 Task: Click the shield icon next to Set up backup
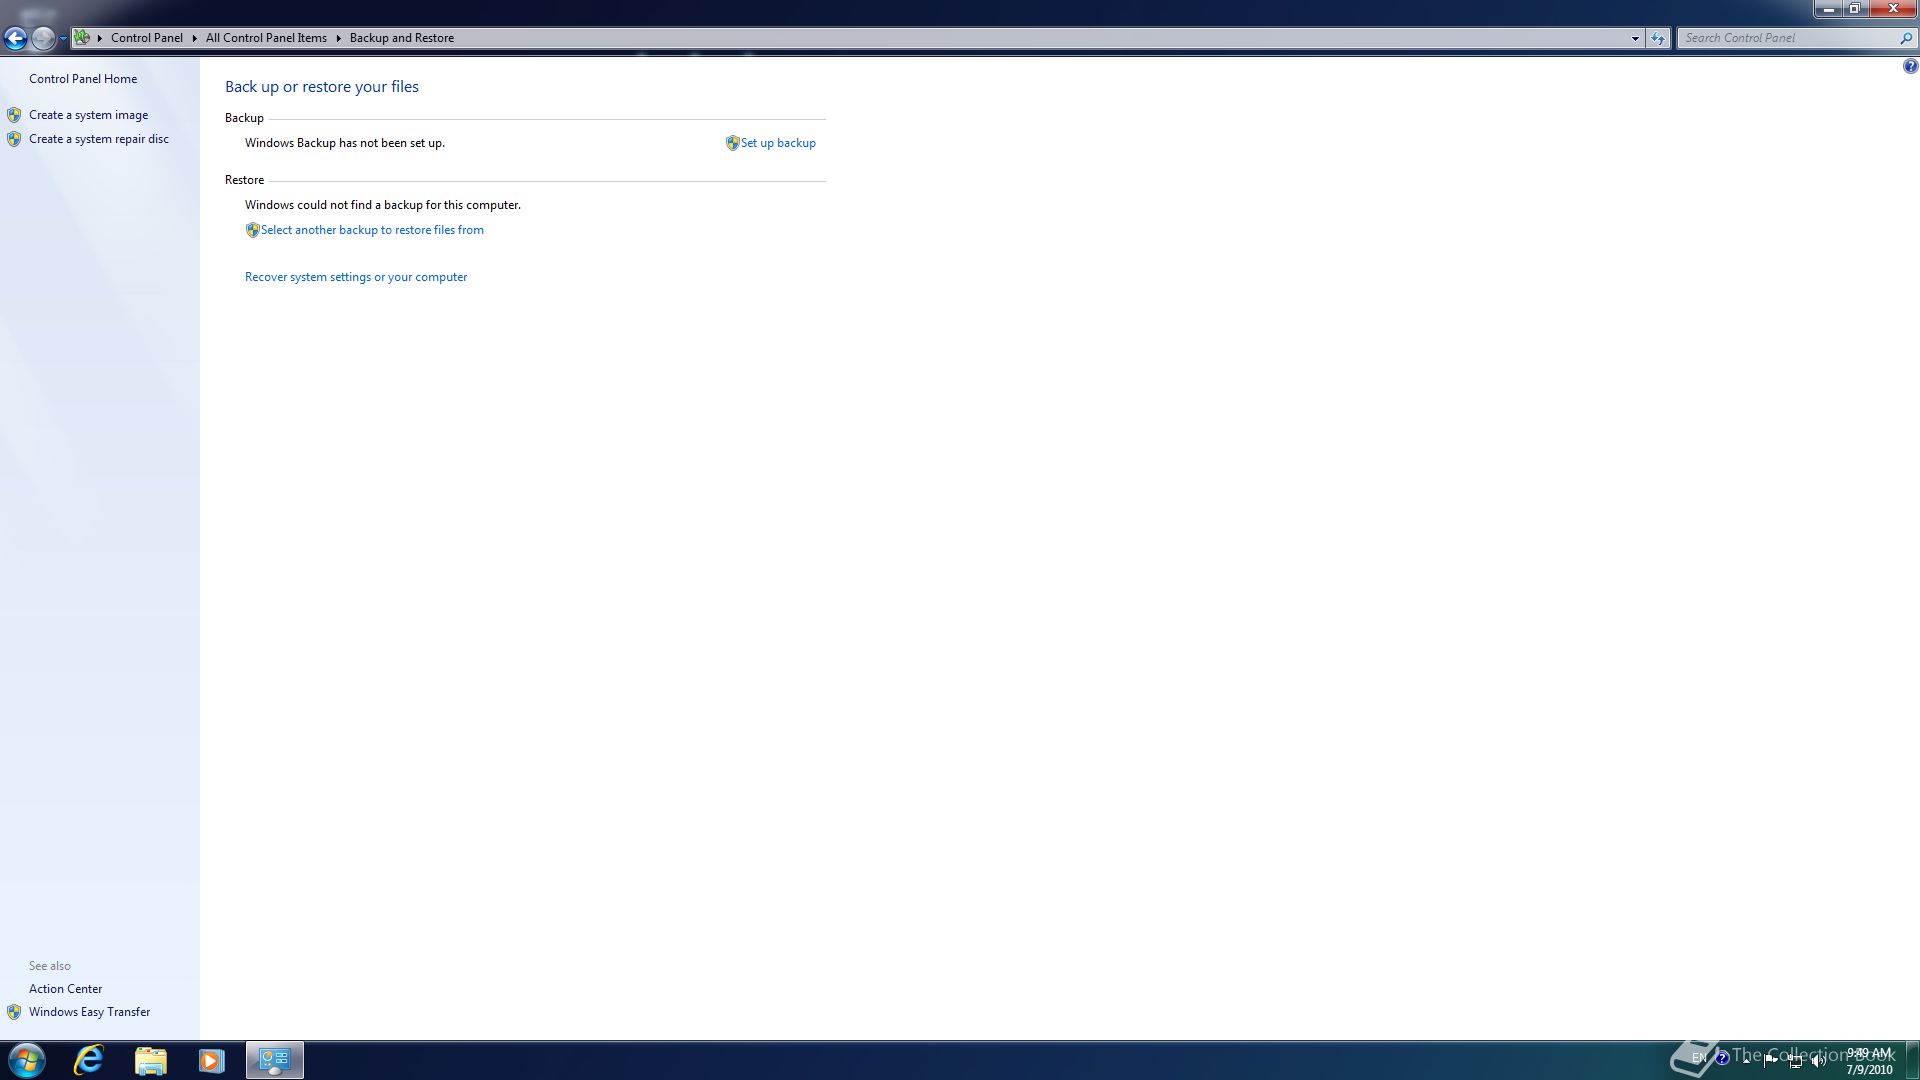click(732, 143)
